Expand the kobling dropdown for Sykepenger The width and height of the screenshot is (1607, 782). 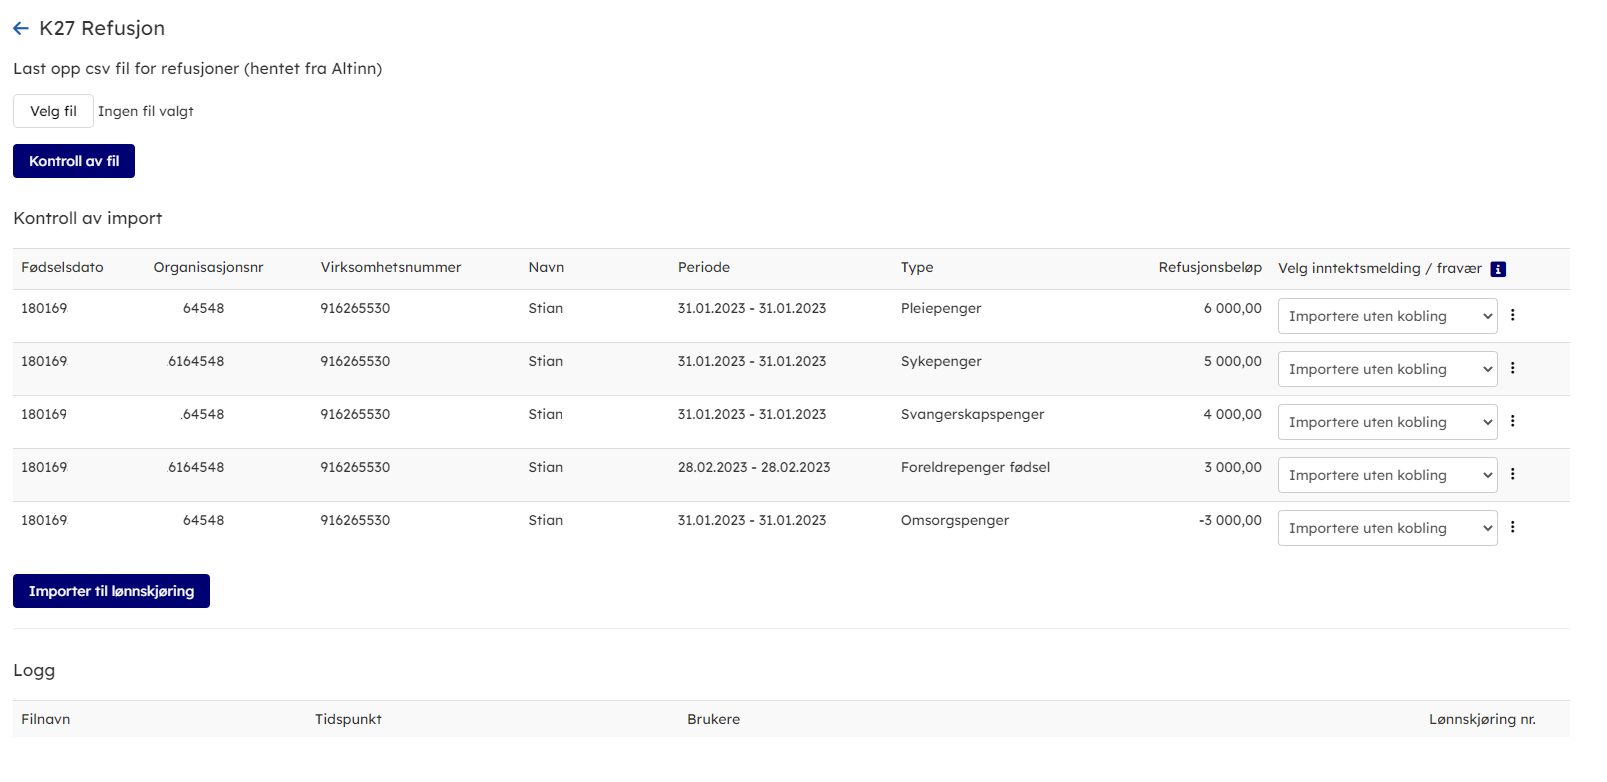pyautogui.click(x=1386, y=369)
